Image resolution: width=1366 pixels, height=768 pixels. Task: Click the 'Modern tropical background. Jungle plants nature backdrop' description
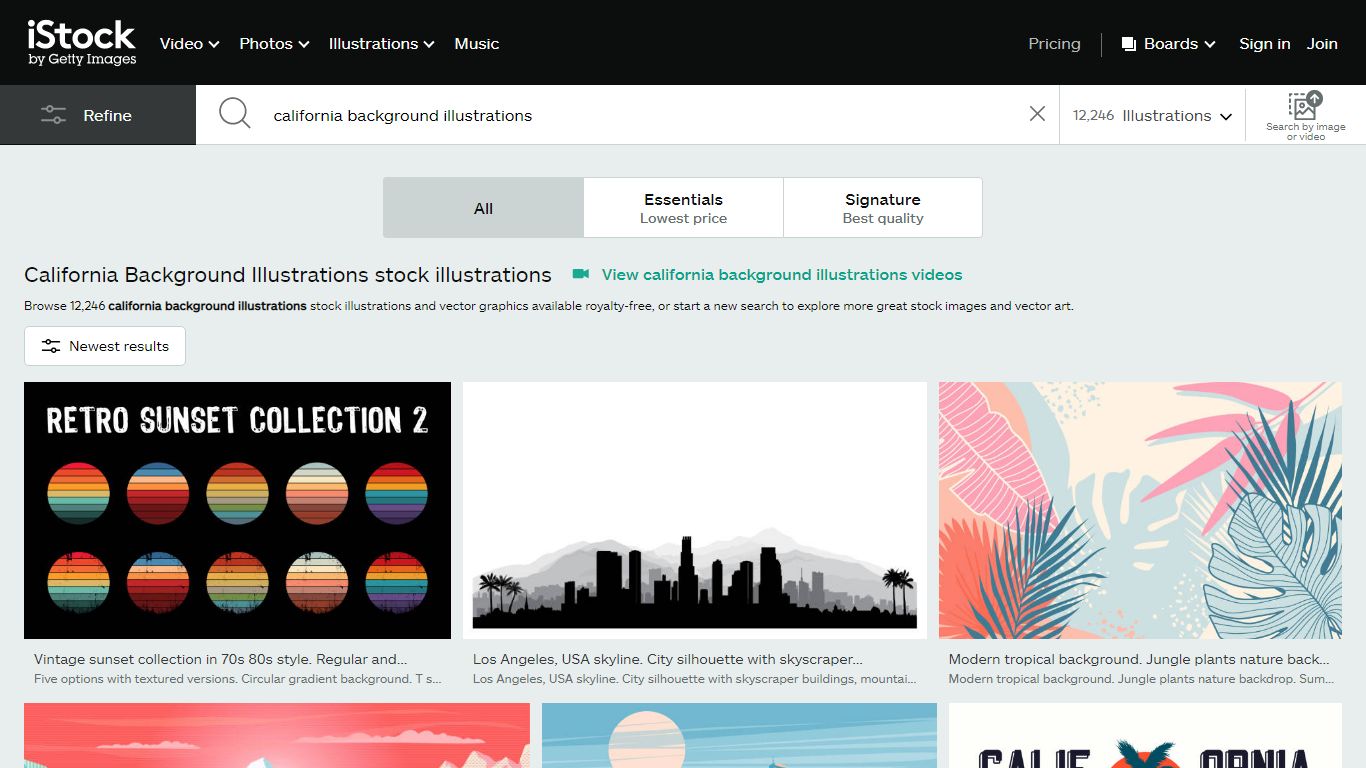(x=1141, y=679)
